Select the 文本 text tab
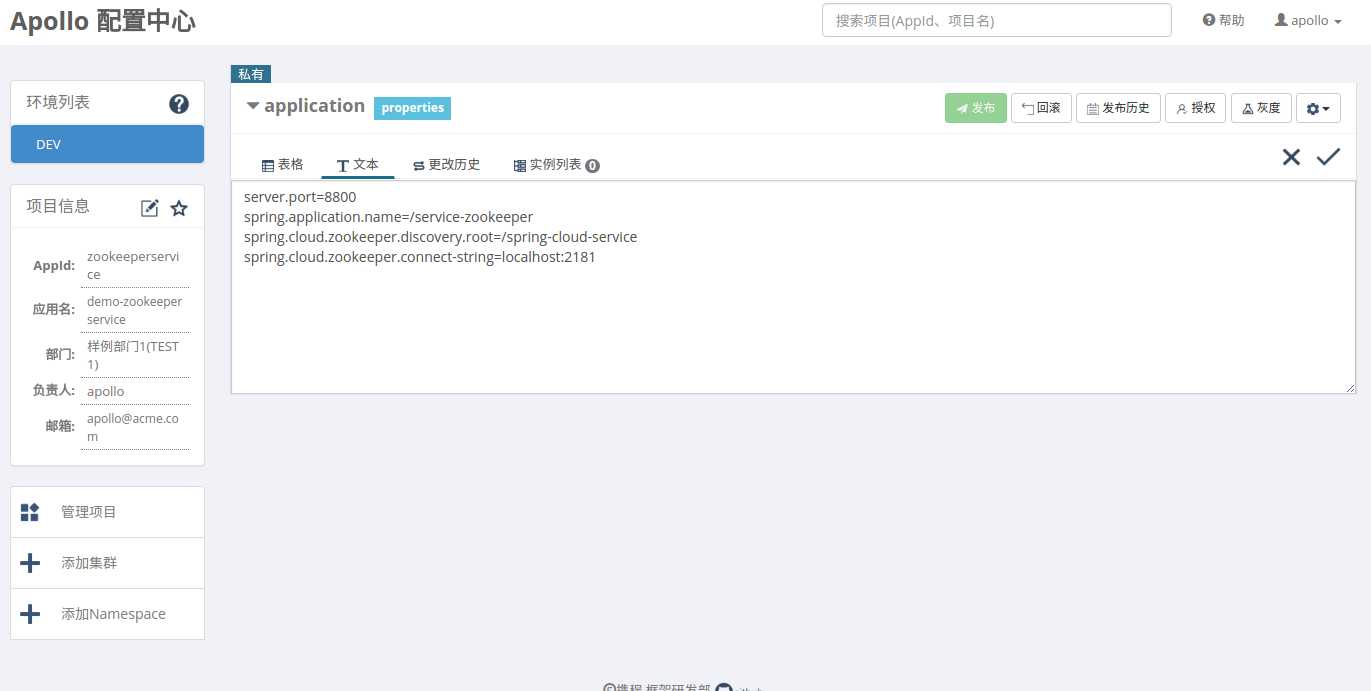Screen dimensions: 1371x691 tap(358, 165)
